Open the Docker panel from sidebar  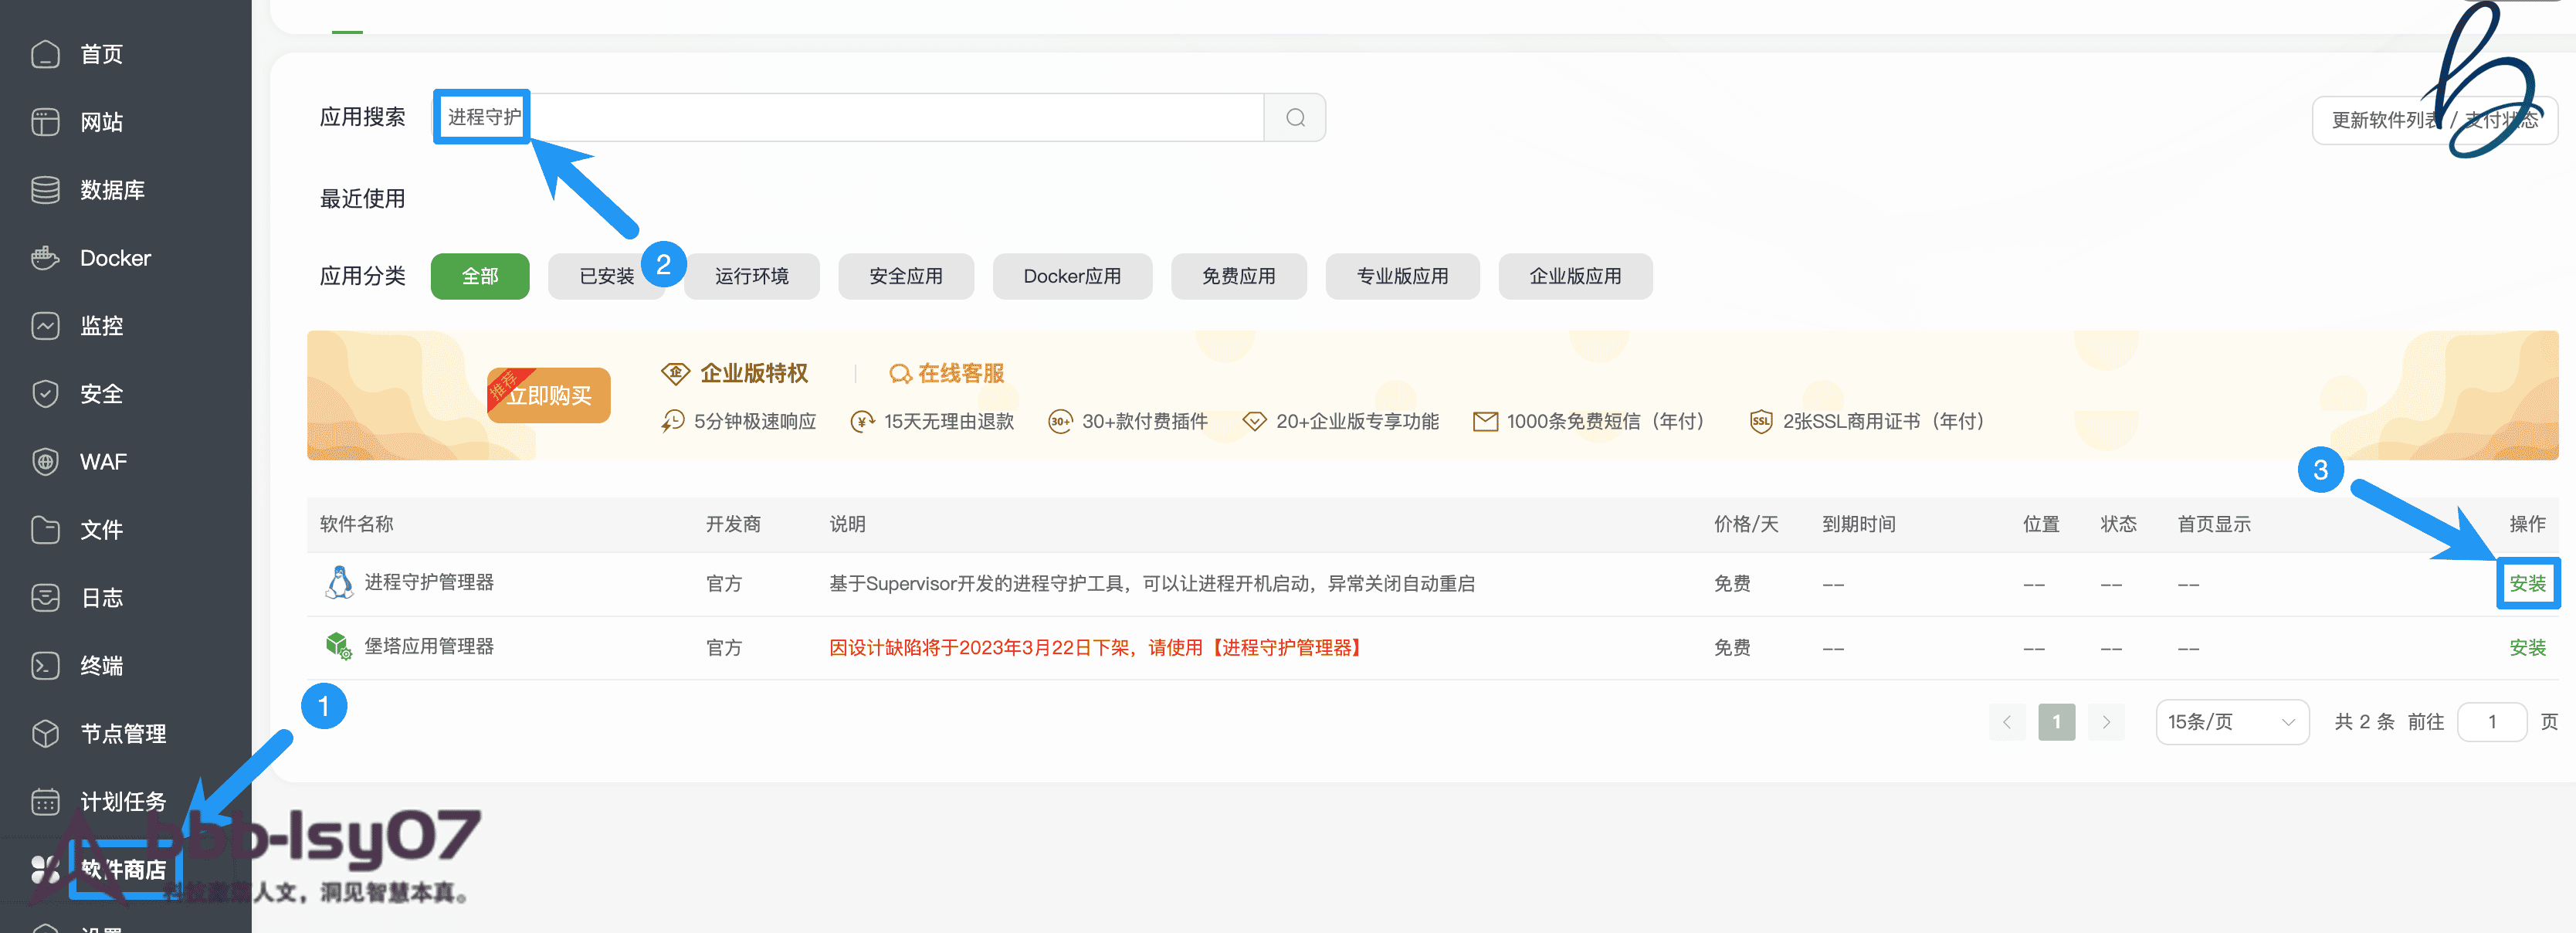115,257
